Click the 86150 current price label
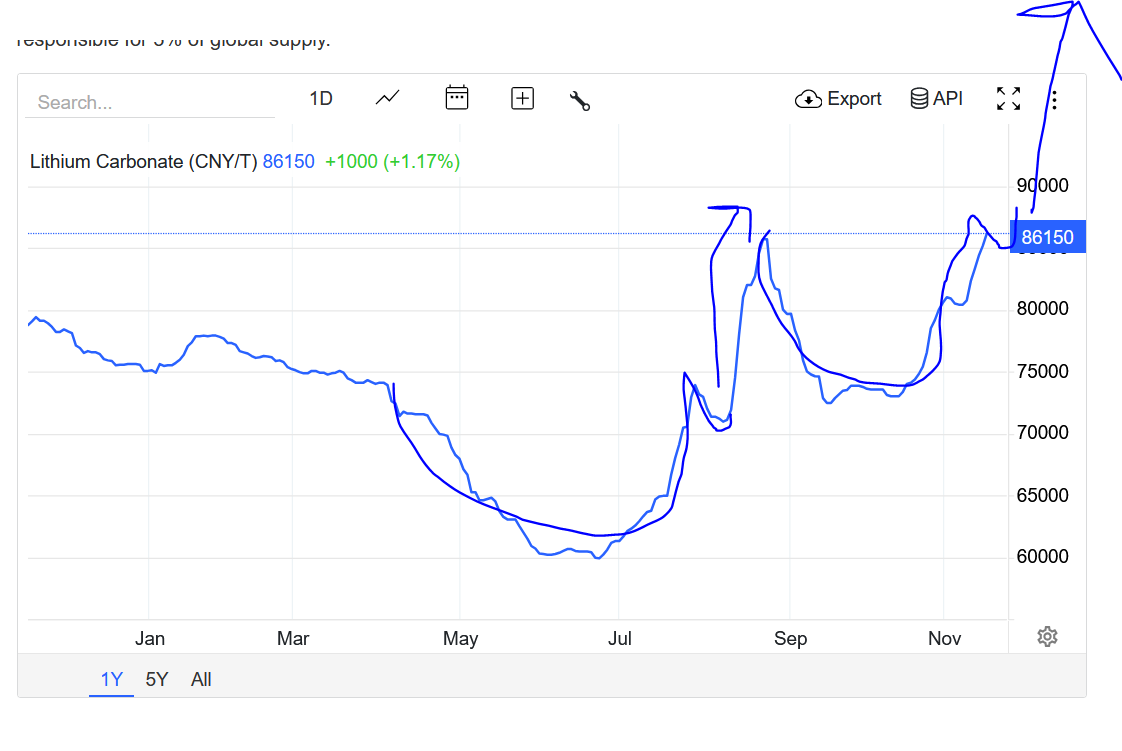The image size is (1122, 751). tap(1048, 237)
